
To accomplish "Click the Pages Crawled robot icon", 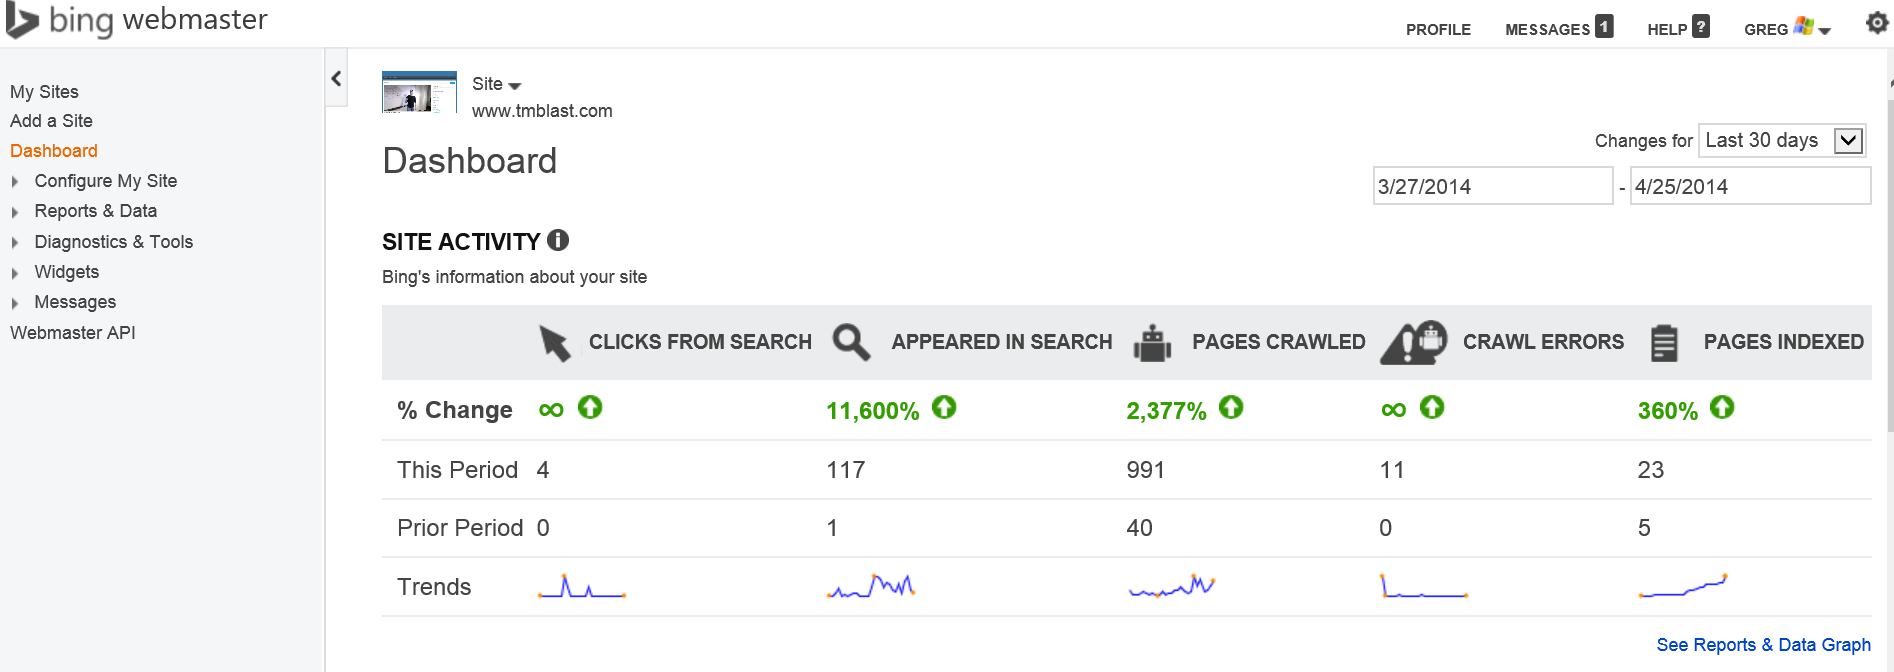I will [1152, 343].
